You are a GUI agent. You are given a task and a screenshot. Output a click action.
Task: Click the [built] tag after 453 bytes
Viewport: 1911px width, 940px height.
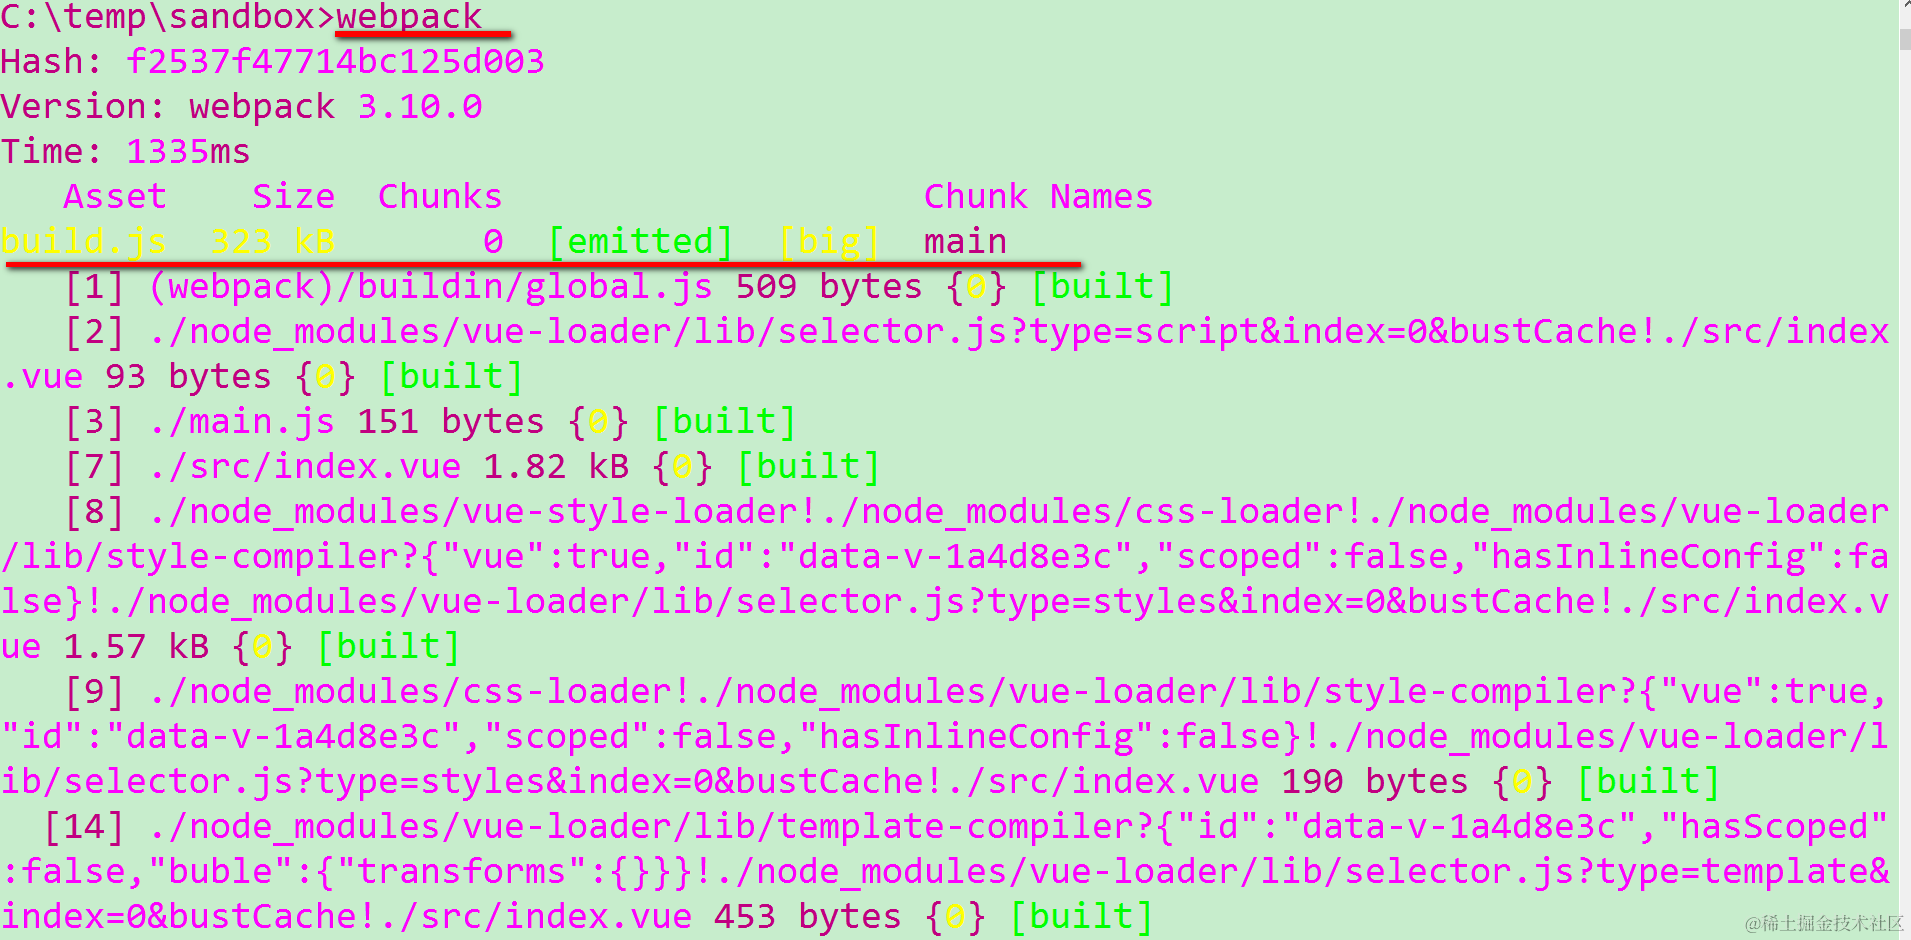(1081, 917)
